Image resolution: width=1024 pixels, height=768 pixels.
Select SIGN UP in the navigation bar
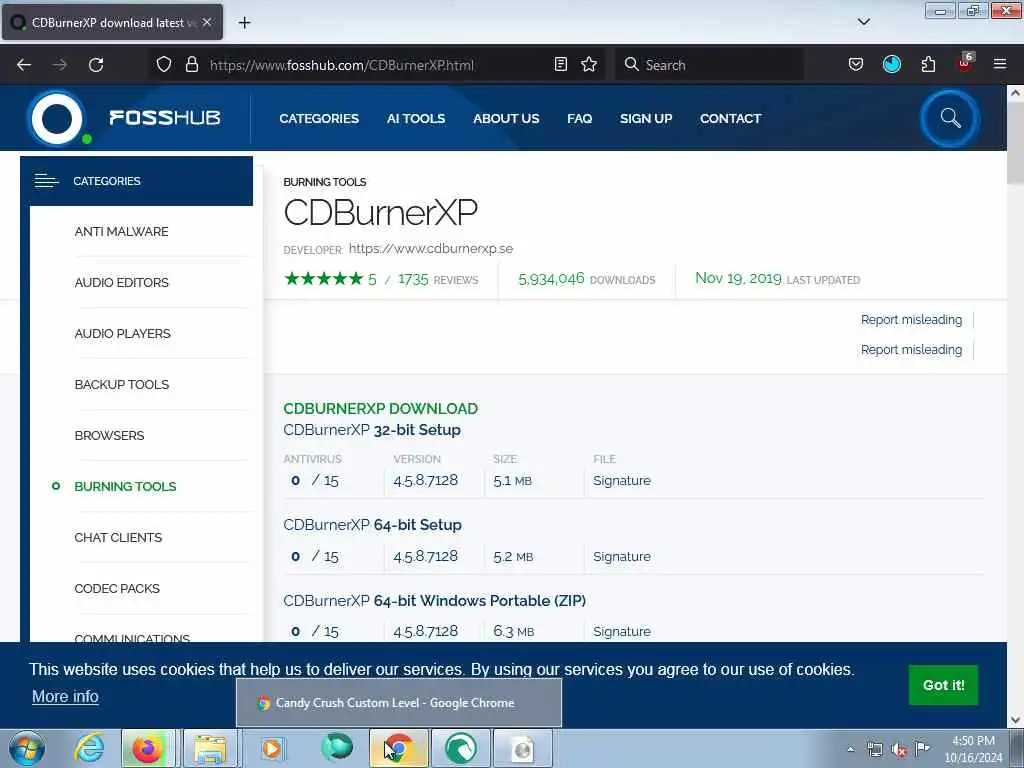pos(646,118)
